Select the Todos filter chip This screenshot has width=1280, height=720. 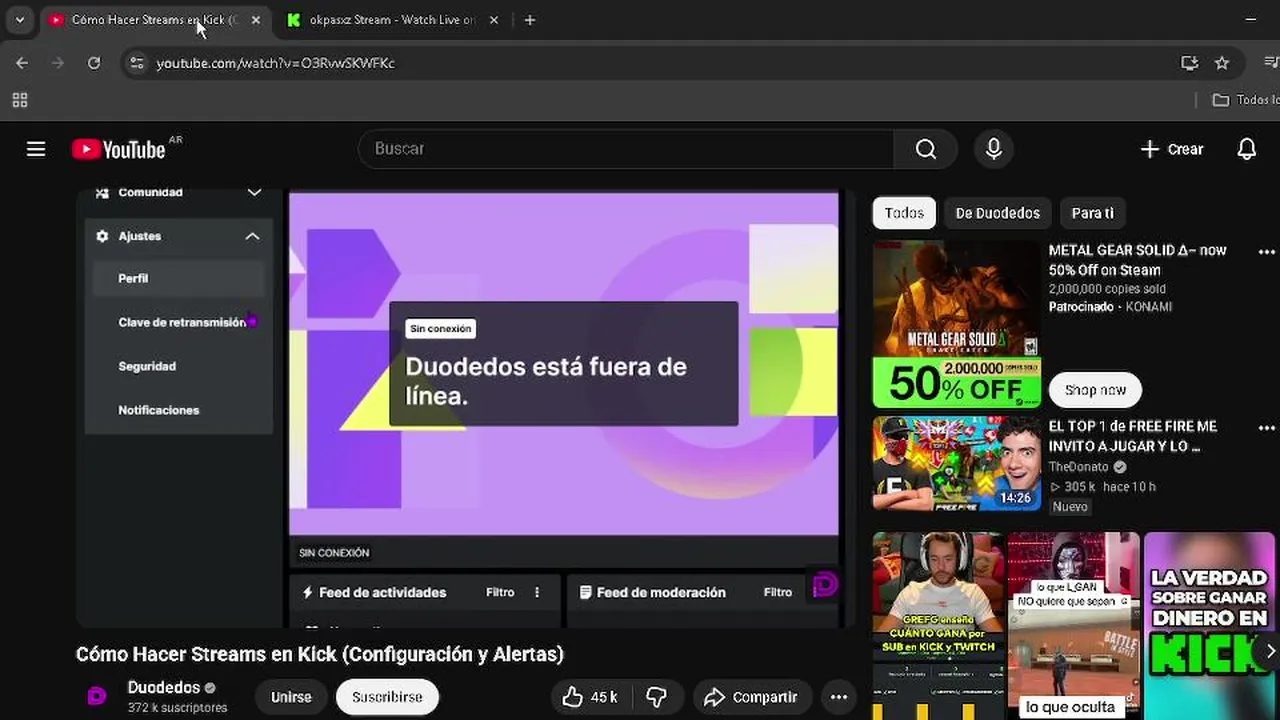click(x=904, y=213)
